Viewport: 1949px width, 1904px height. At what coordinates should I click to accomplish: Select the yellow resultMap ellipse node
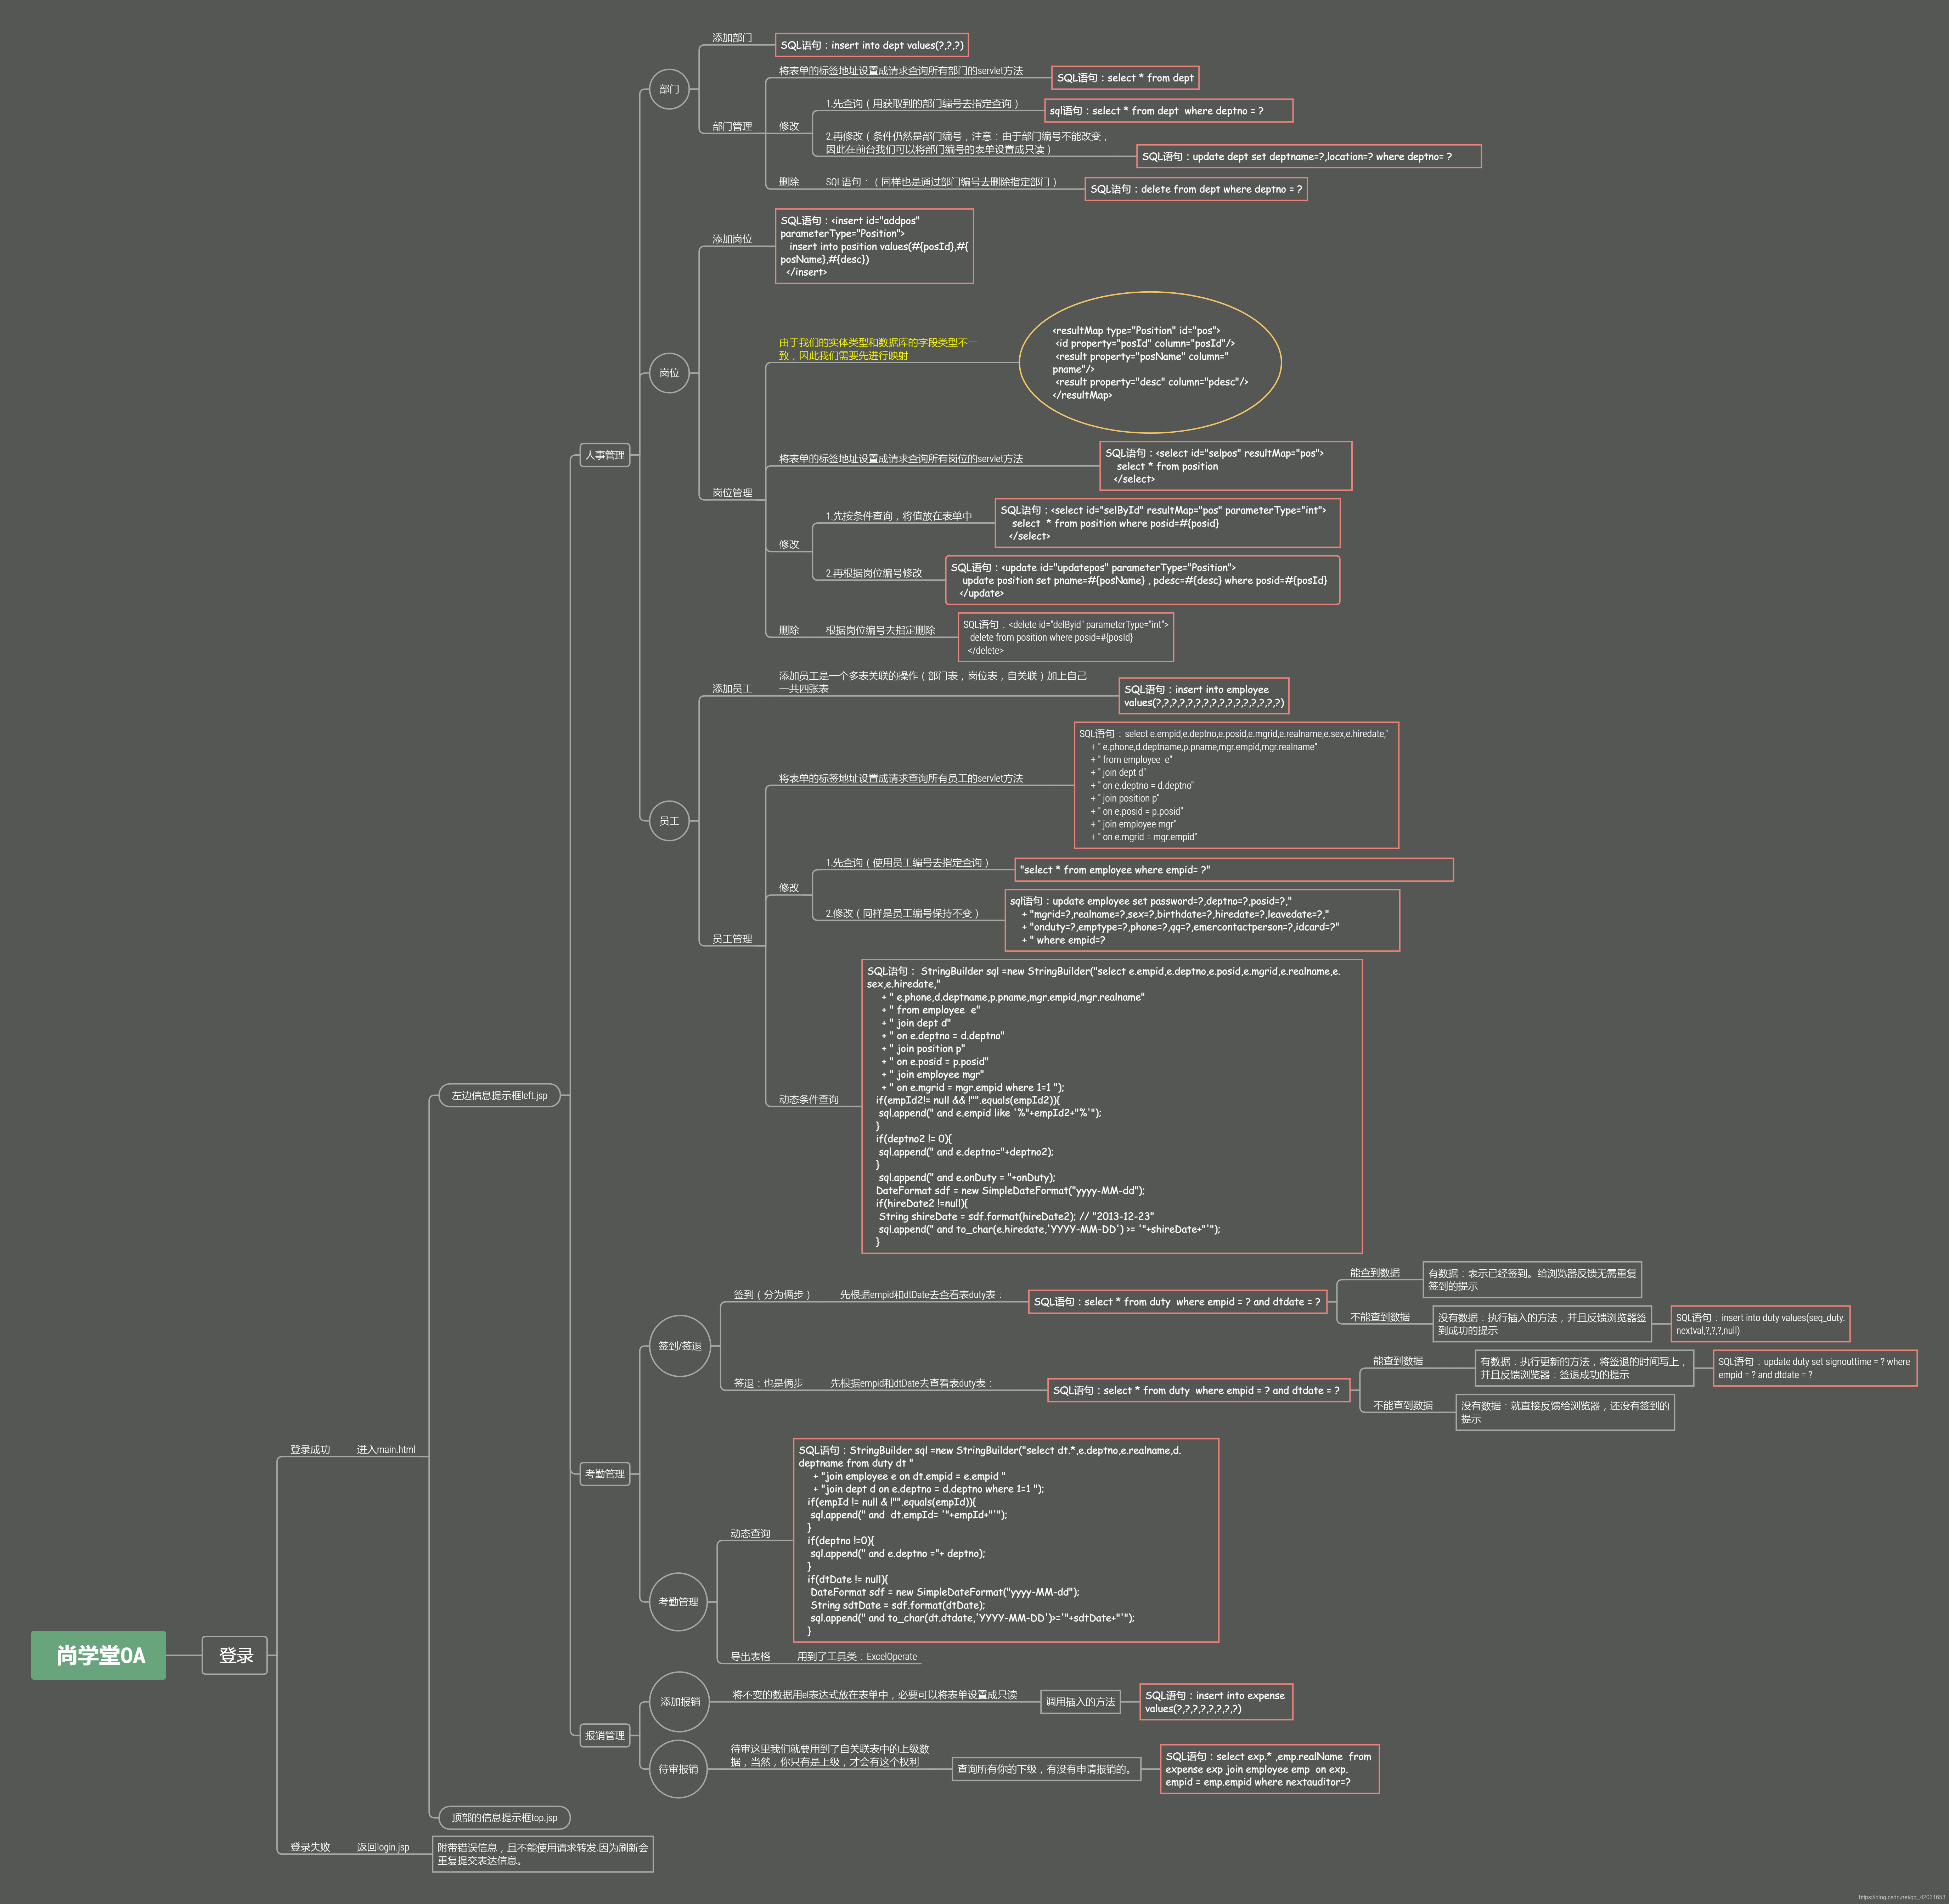[1150, 362]
